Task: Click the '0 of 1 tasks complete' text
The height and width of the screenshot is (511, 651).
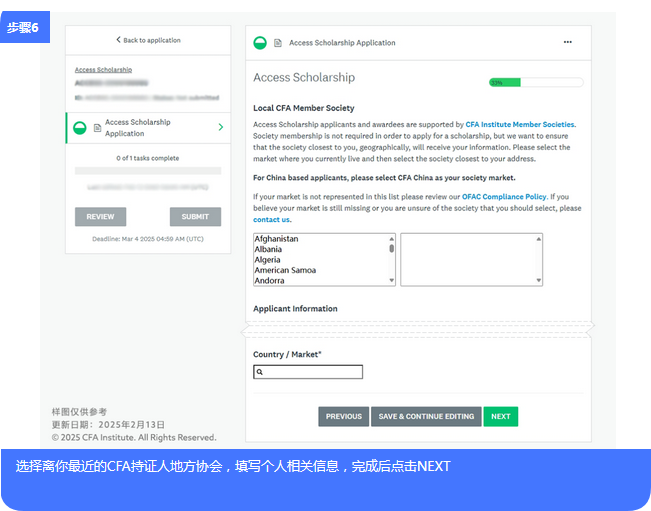Action: click(x=148, y=158)
